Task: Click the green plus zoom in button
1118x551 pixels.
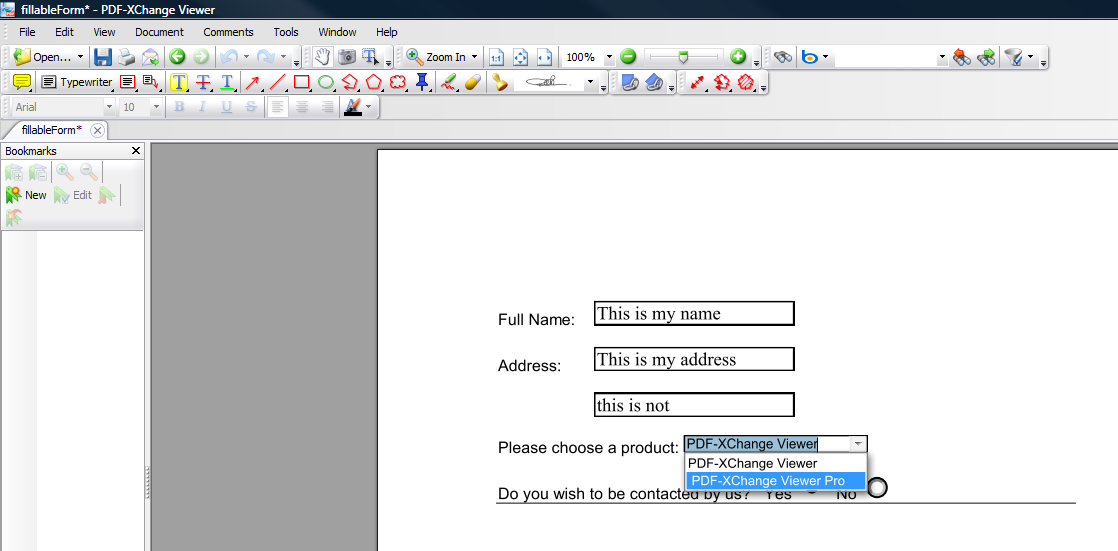Action: point(738,57)
